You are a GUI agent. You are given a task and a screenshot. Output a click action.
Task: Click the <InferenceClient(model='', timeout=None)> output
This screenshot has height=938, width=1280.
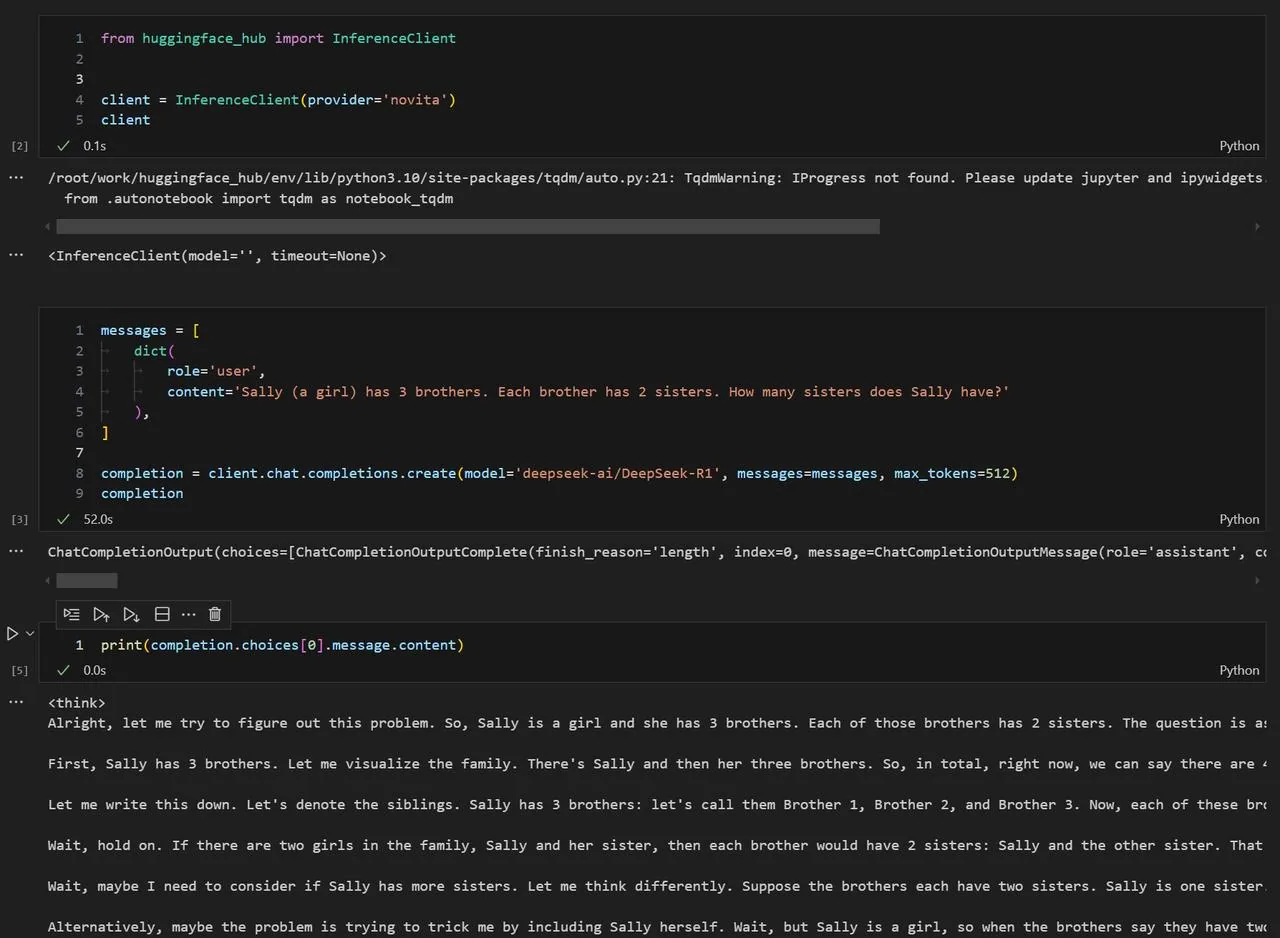pos(217,255)
